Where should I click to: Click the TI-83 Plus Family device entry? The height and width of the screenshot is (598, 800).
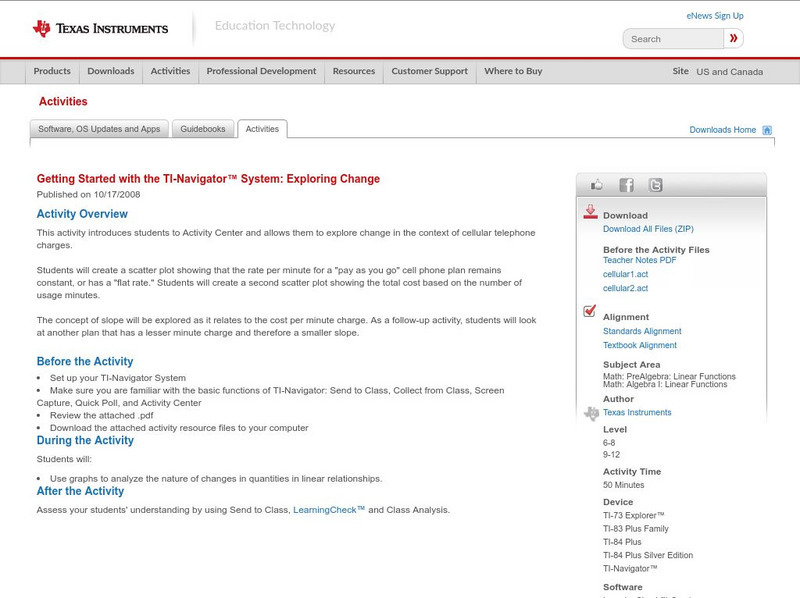636,529
